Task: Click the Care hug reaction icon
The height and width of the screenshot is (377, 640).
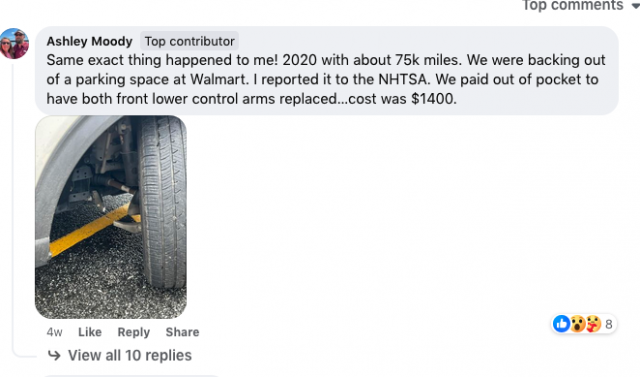Action: click(593, 324)
